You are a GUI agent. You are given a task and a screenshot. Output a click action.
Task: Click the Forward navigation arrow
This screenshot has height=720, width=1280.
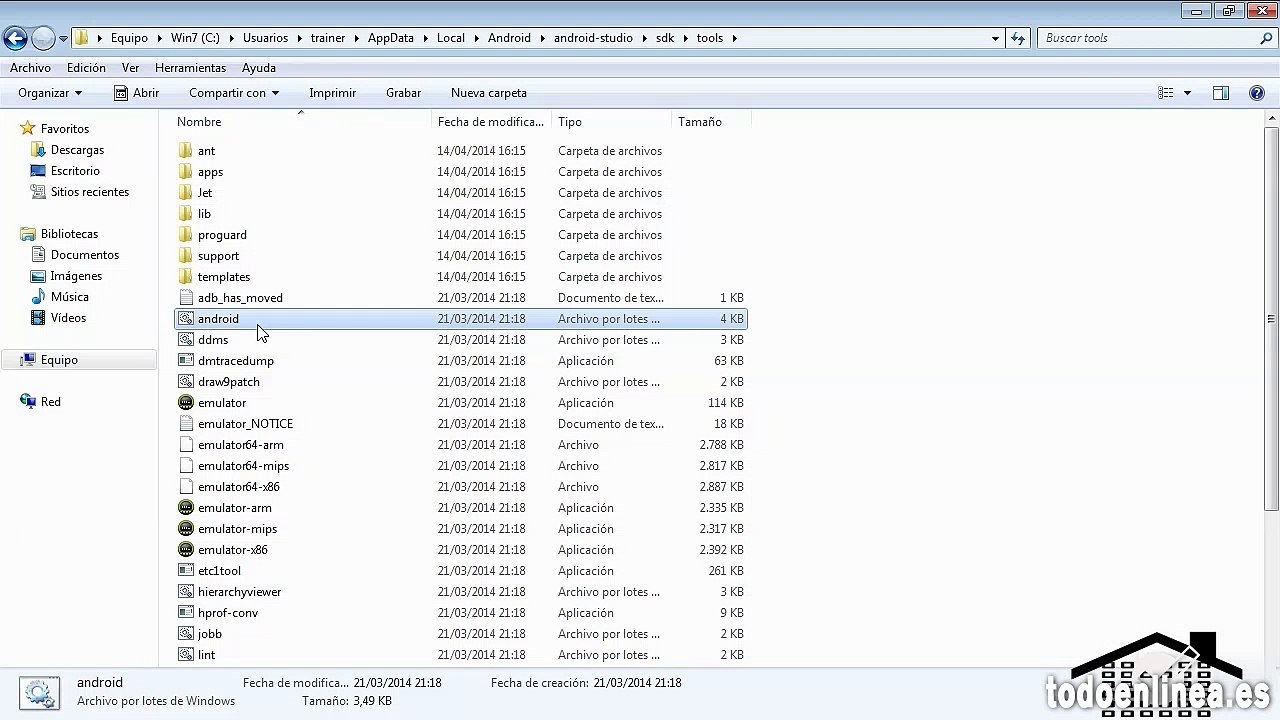tap(43, 38)
